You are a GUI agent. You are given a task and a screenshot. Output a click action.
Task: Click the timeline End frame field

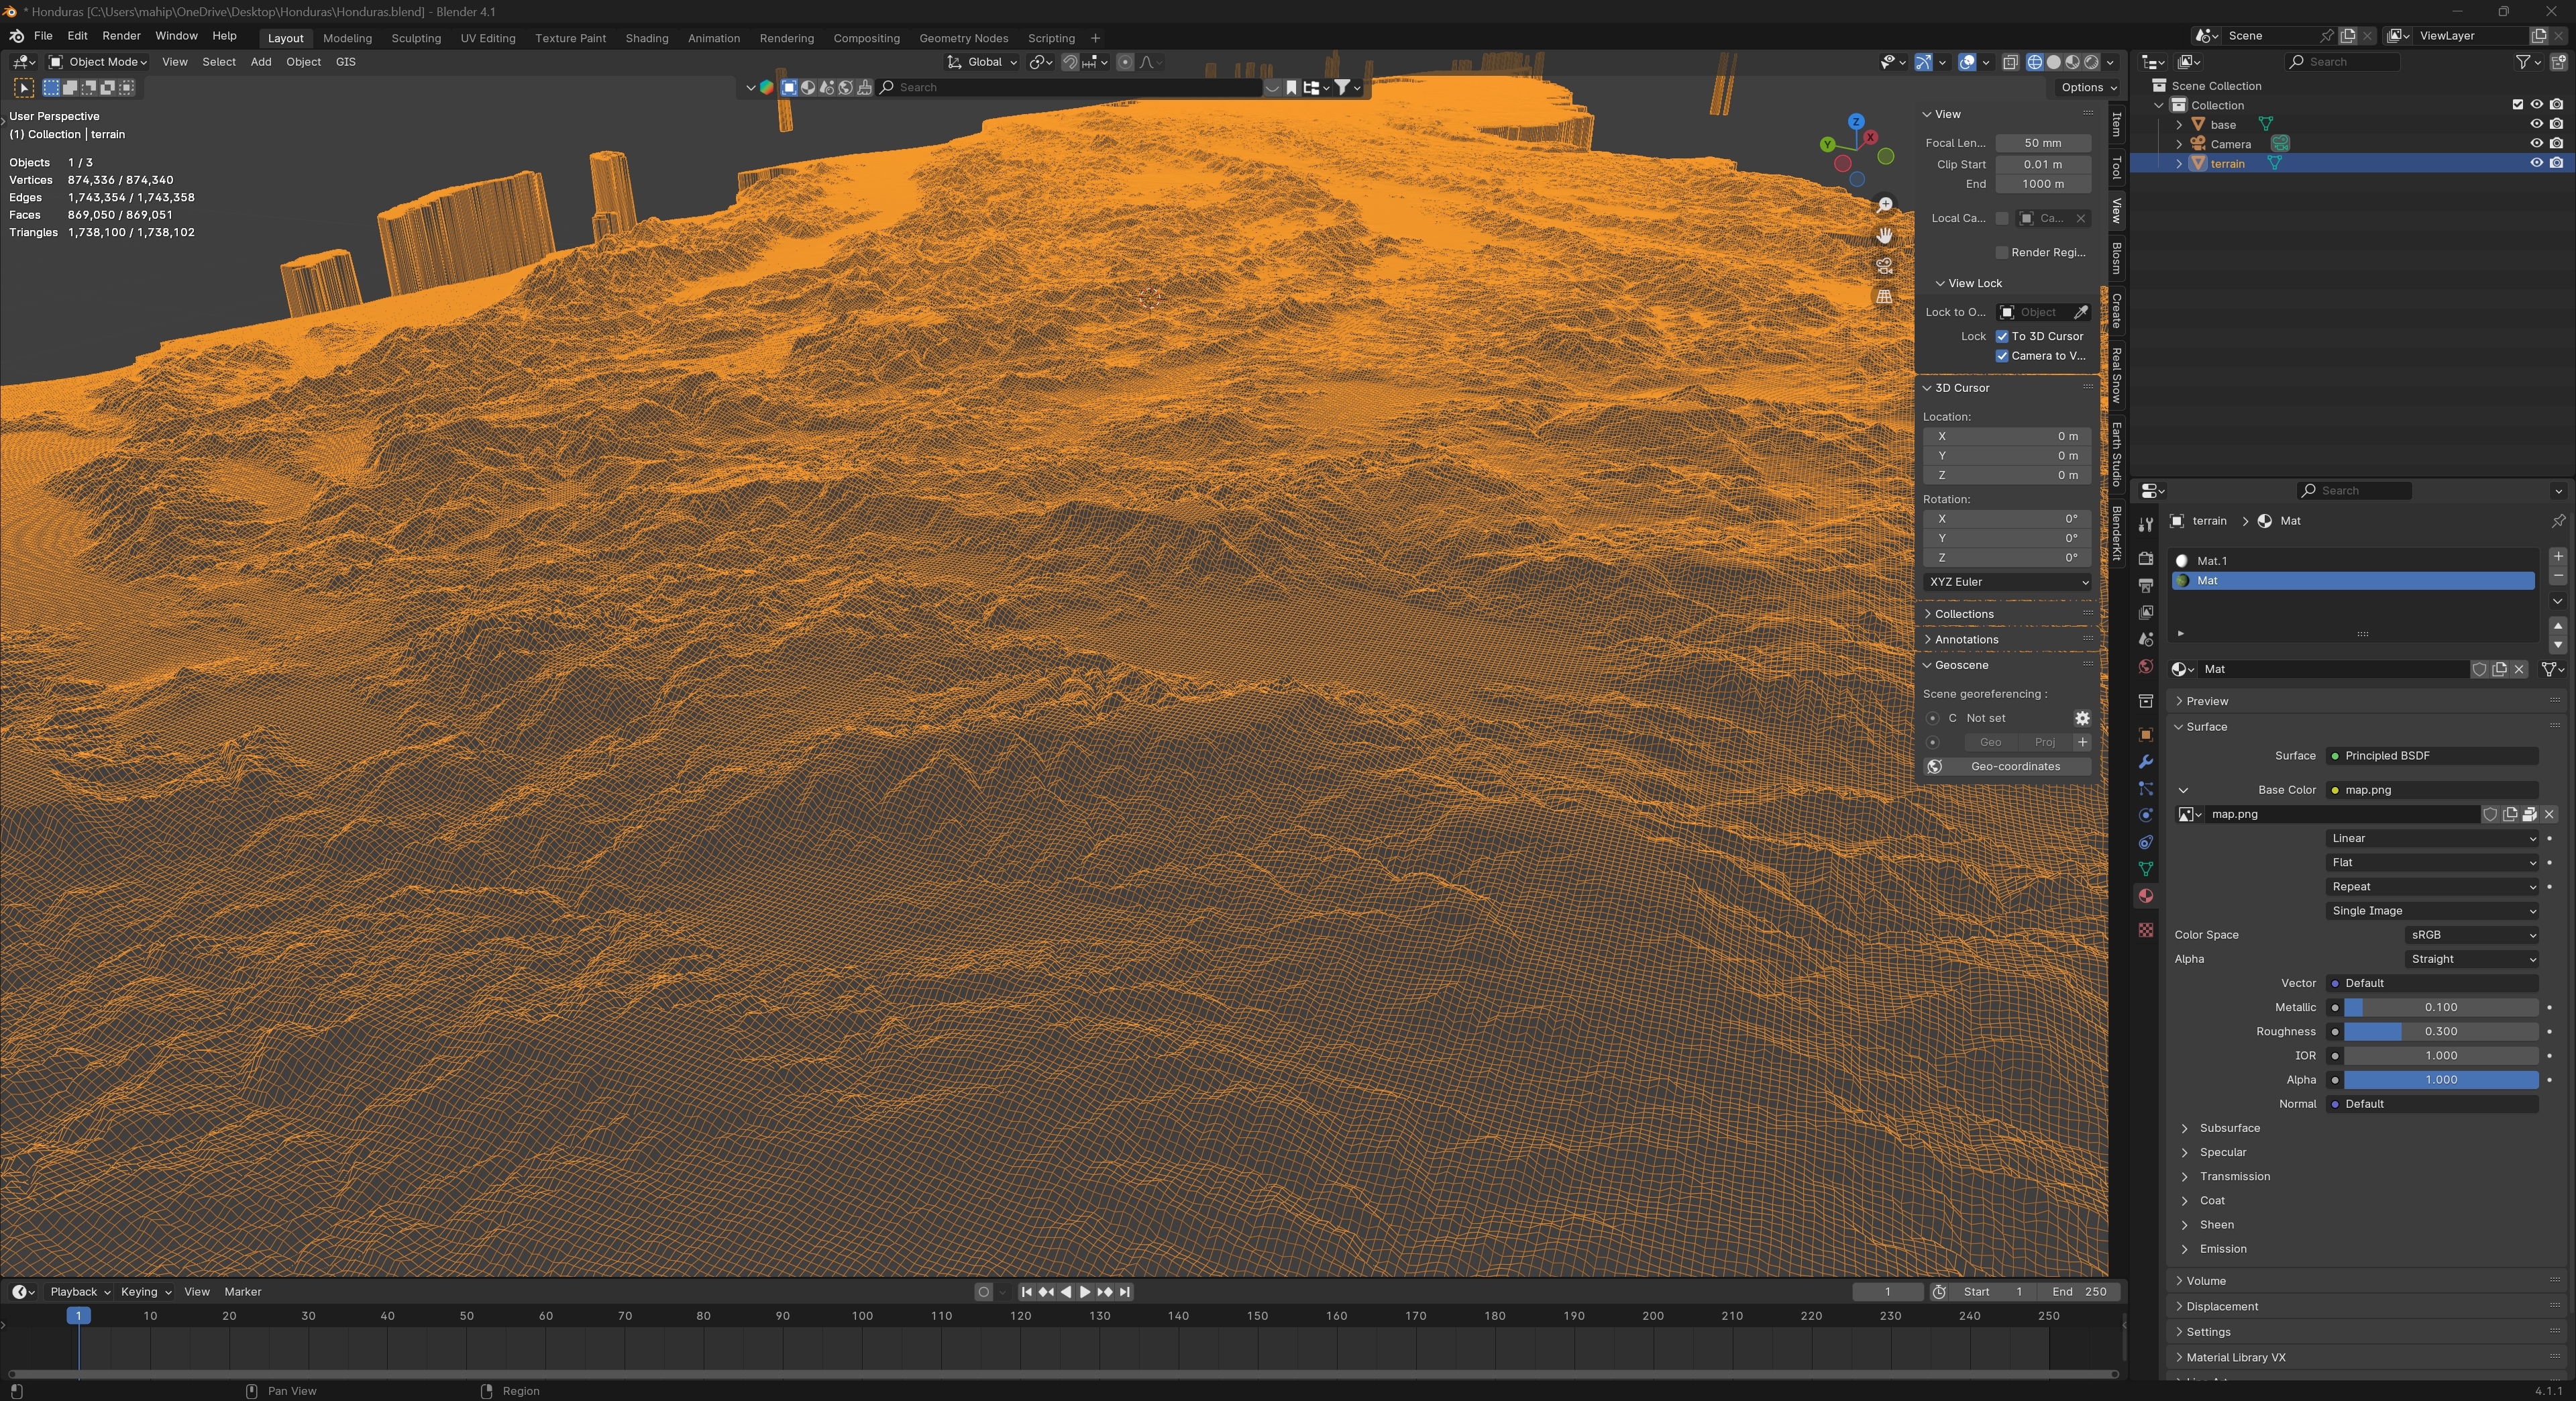[2080, 1292]
